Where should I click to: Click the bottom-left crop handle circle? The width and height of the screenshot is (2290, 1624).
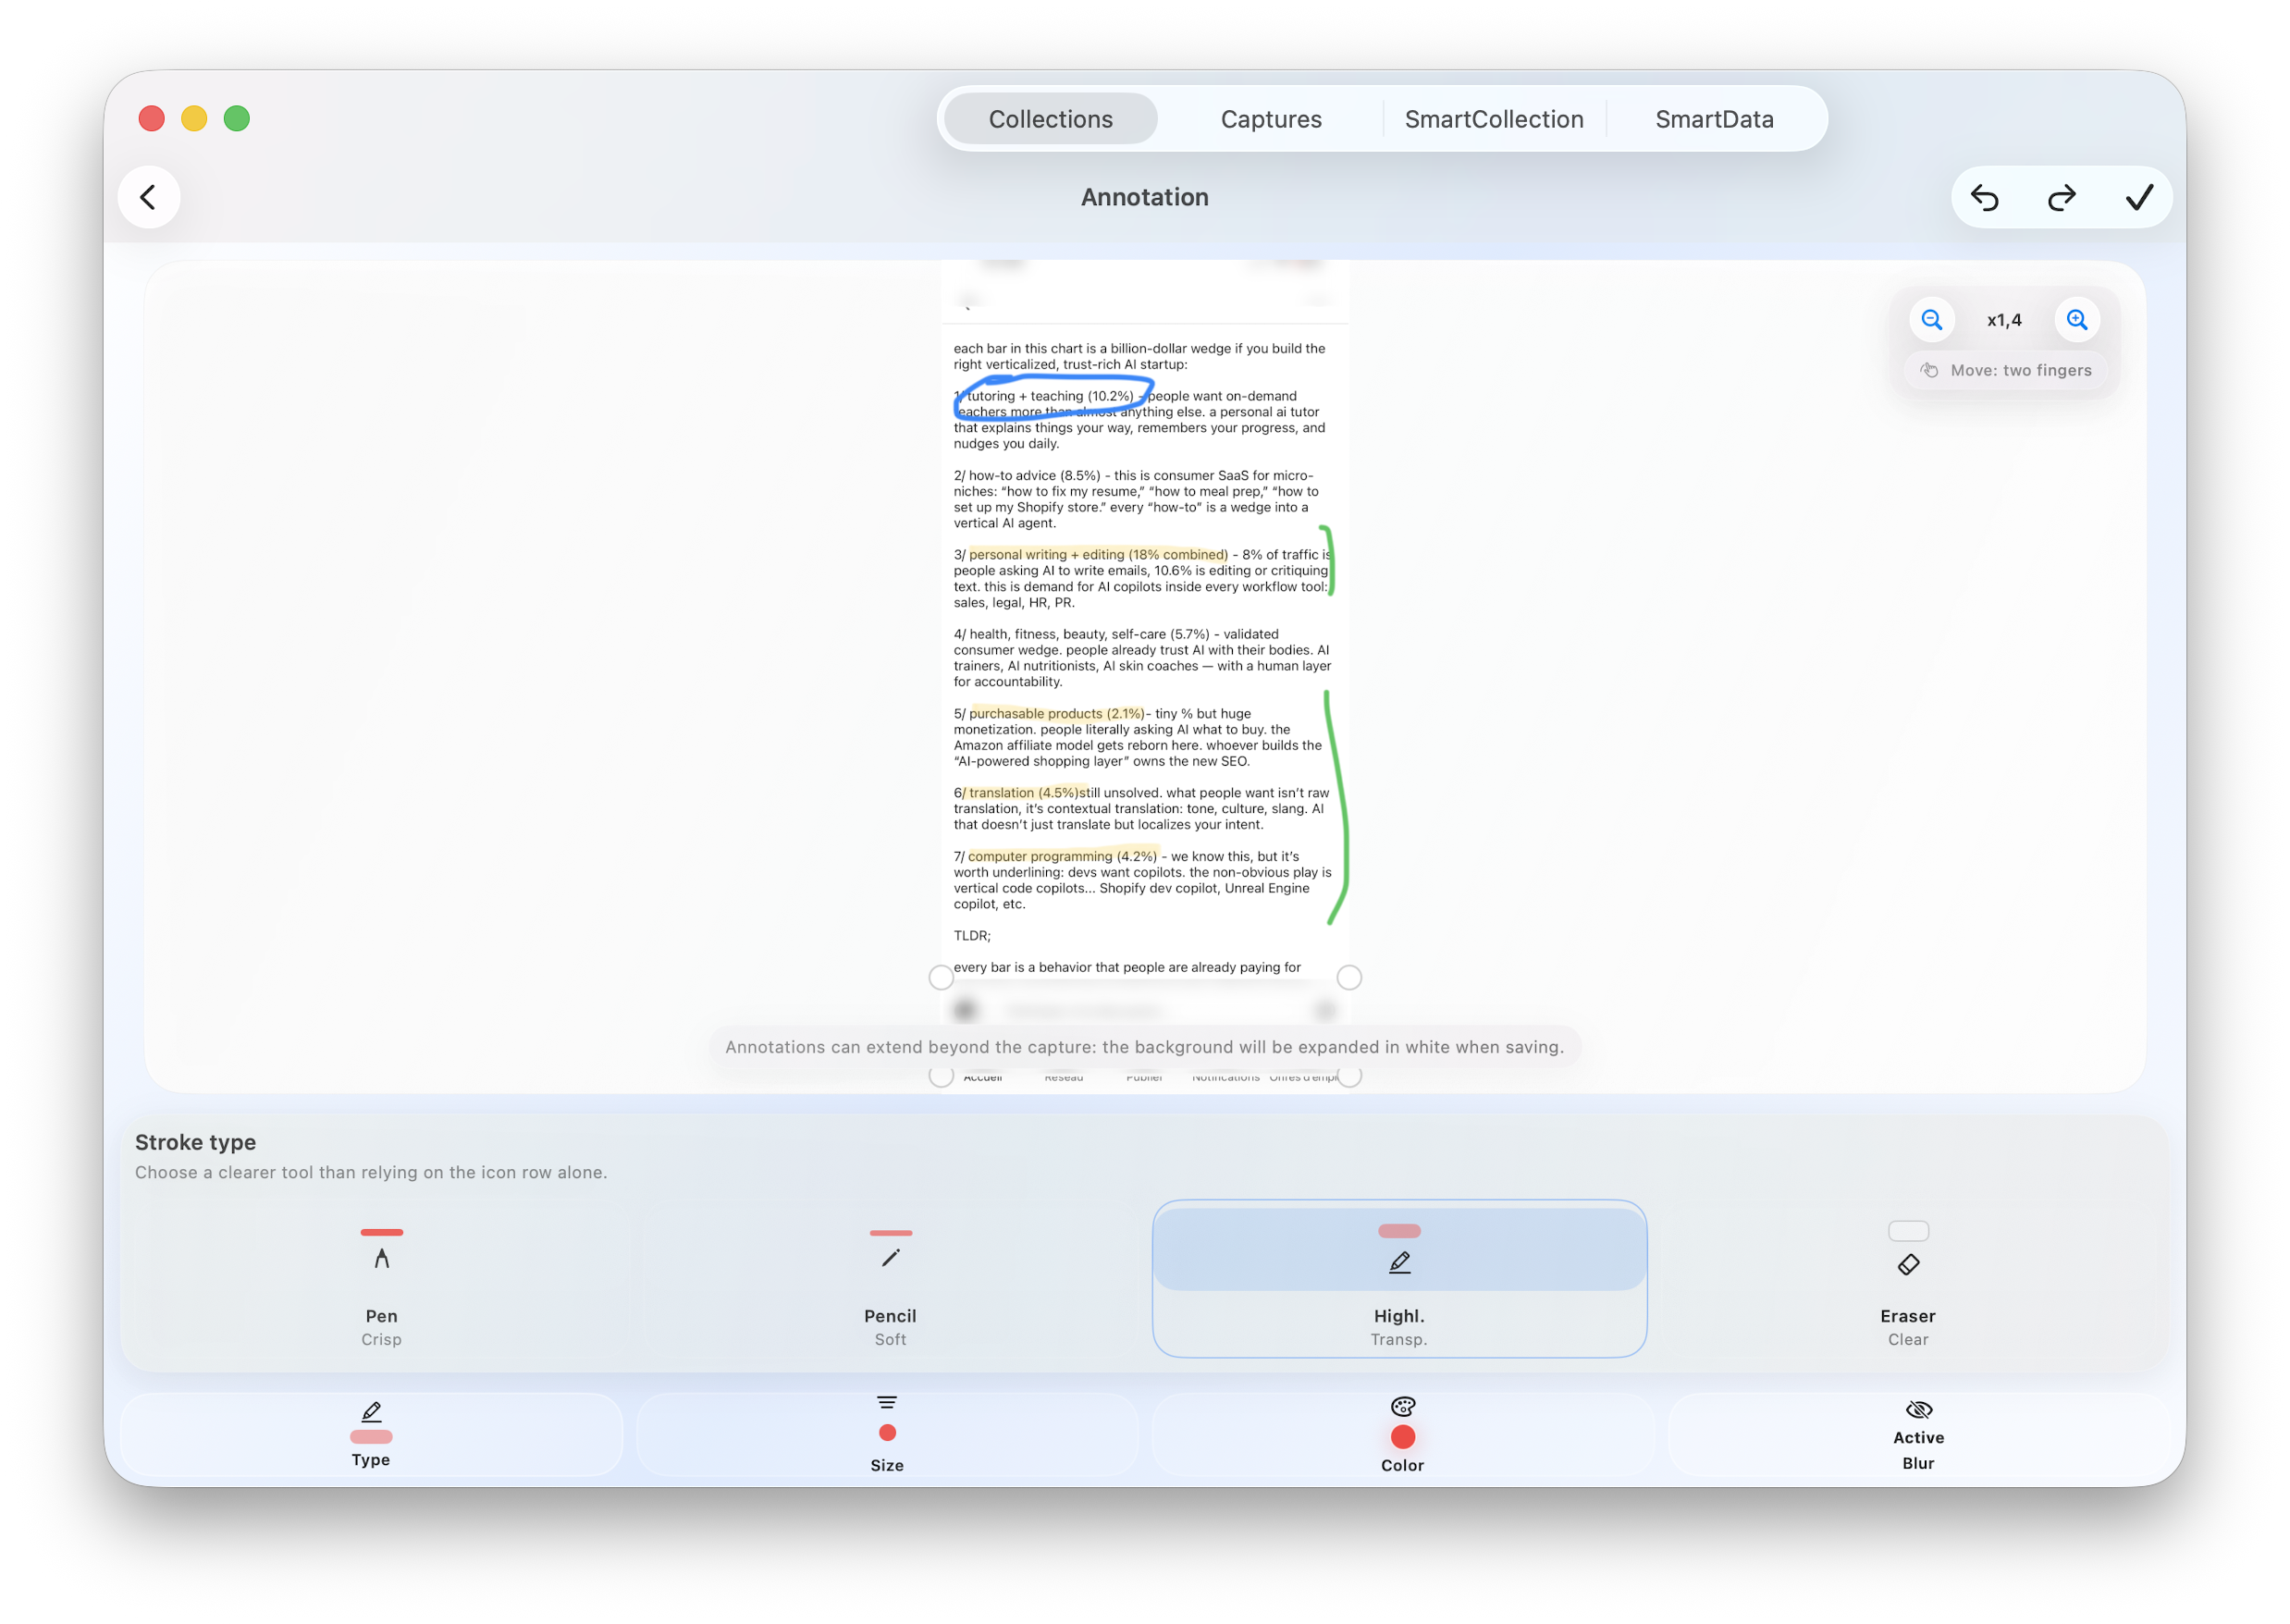940,1076
